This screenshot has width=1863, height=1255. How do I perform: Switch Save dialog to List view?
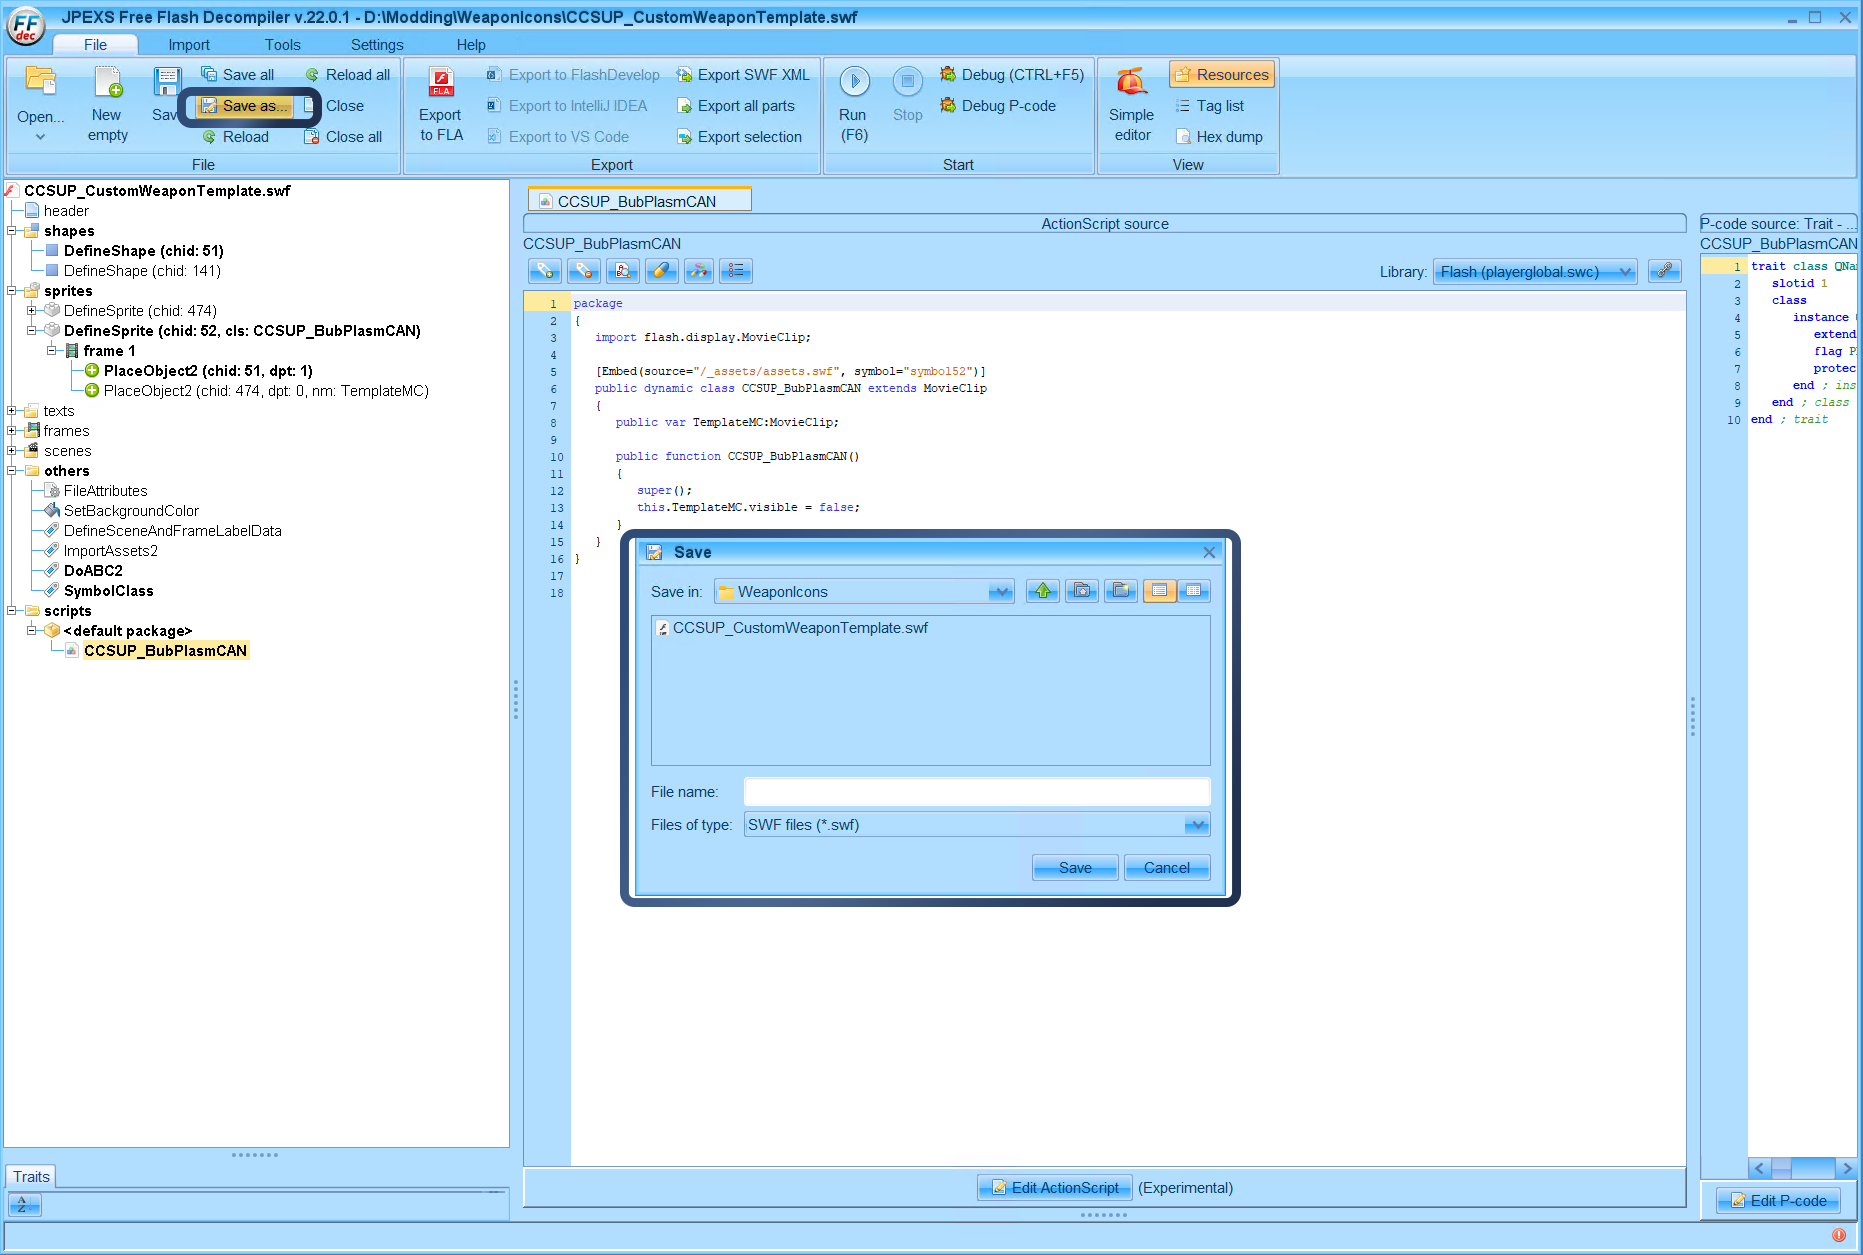tap(1159, 591)
